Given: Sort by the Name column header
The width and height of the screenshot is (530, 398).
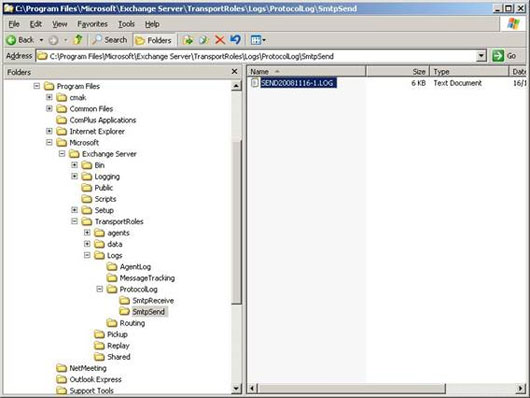Looking at the screenshot, I should click(x=306, y=71).
